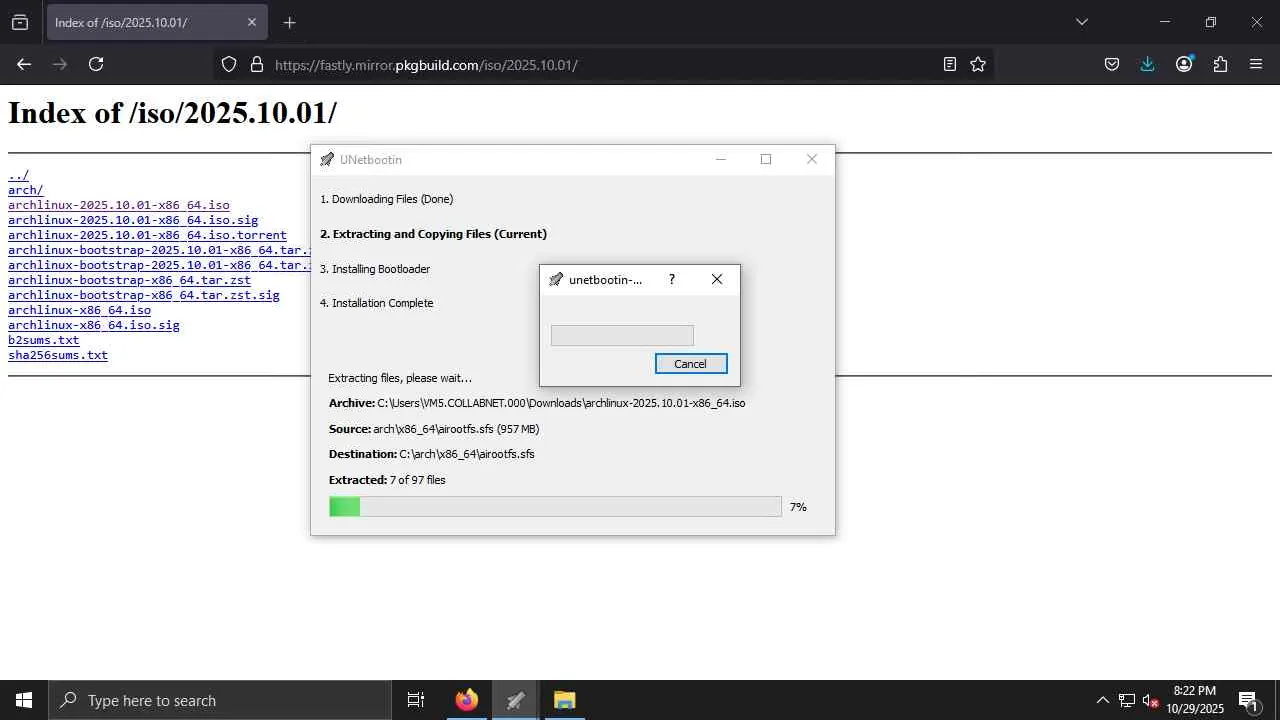Click the 7% progress label
Image resolution: width=1280 pixels, height=720 pixels.
coord(798,507)
